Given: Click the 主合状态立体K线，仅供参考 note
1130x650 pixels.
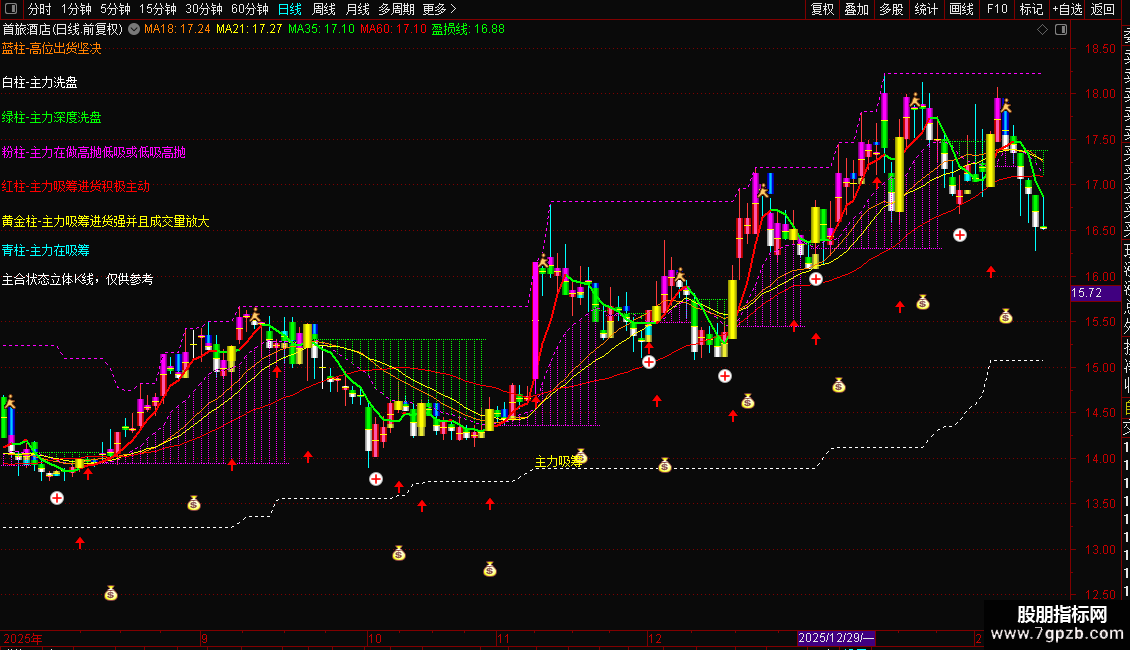Looking at the screenshot, I should click(x=77, y=280).
